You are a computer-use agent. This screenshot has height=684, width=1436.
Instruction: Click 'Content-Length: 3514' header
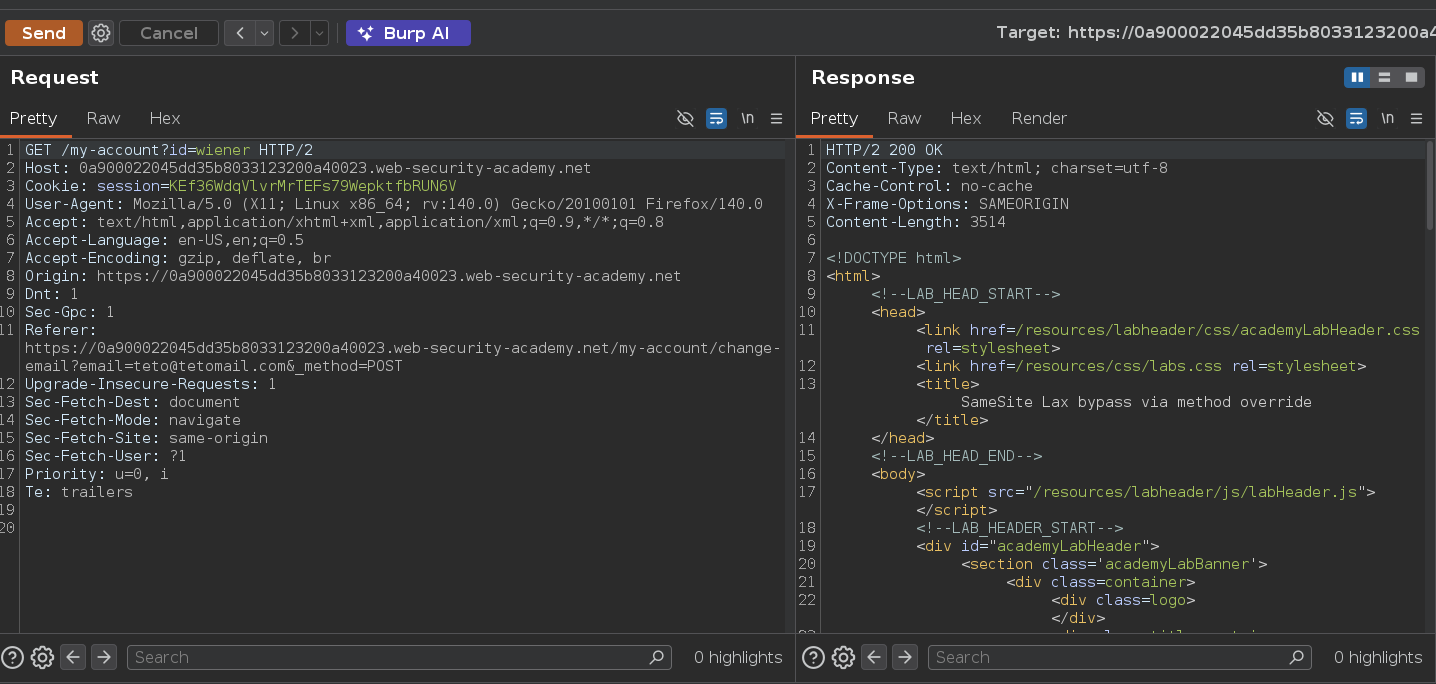[x=915, y=222]
